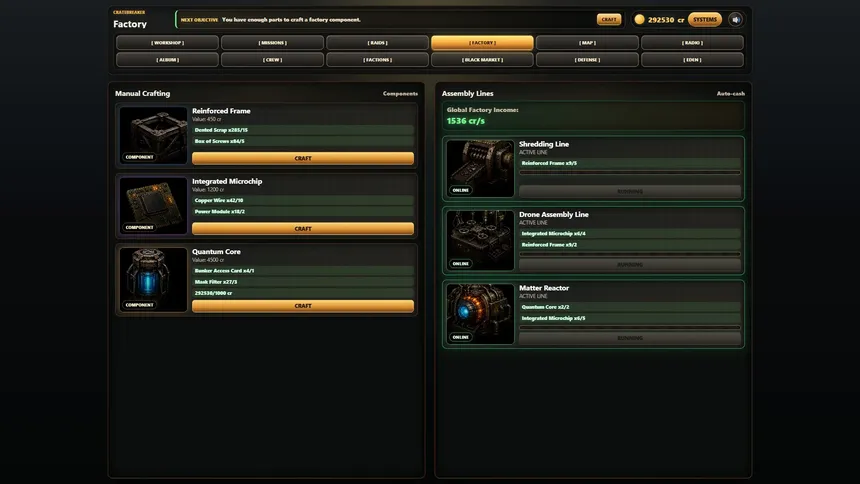The image size is (860, 484).
Task: Click the gold coin credits icon
Action: coord(639,20)
